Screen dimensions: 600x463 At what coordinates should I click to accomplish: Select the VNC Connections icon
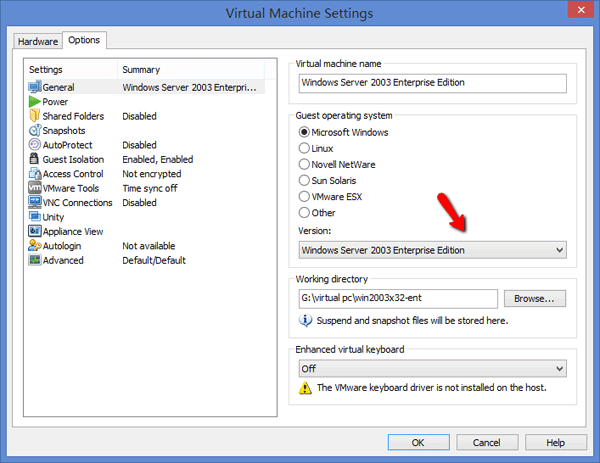[x=35, y=202]
